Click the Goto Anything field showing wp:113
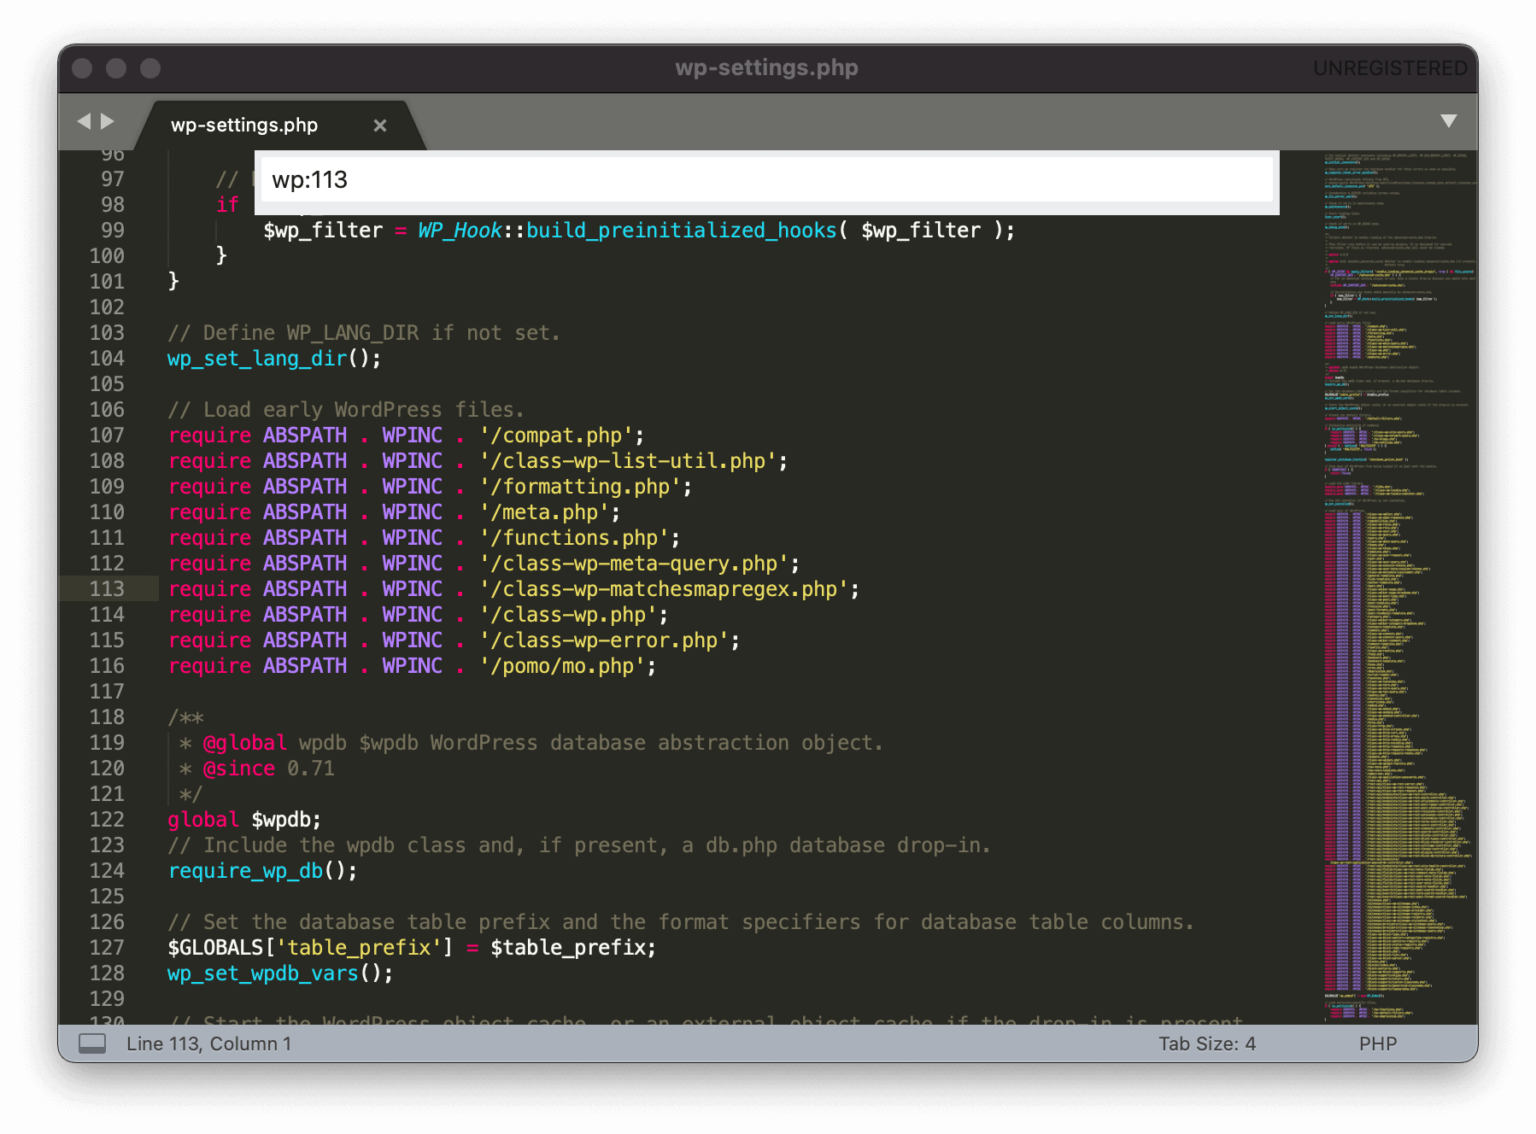 pos(766,180)
